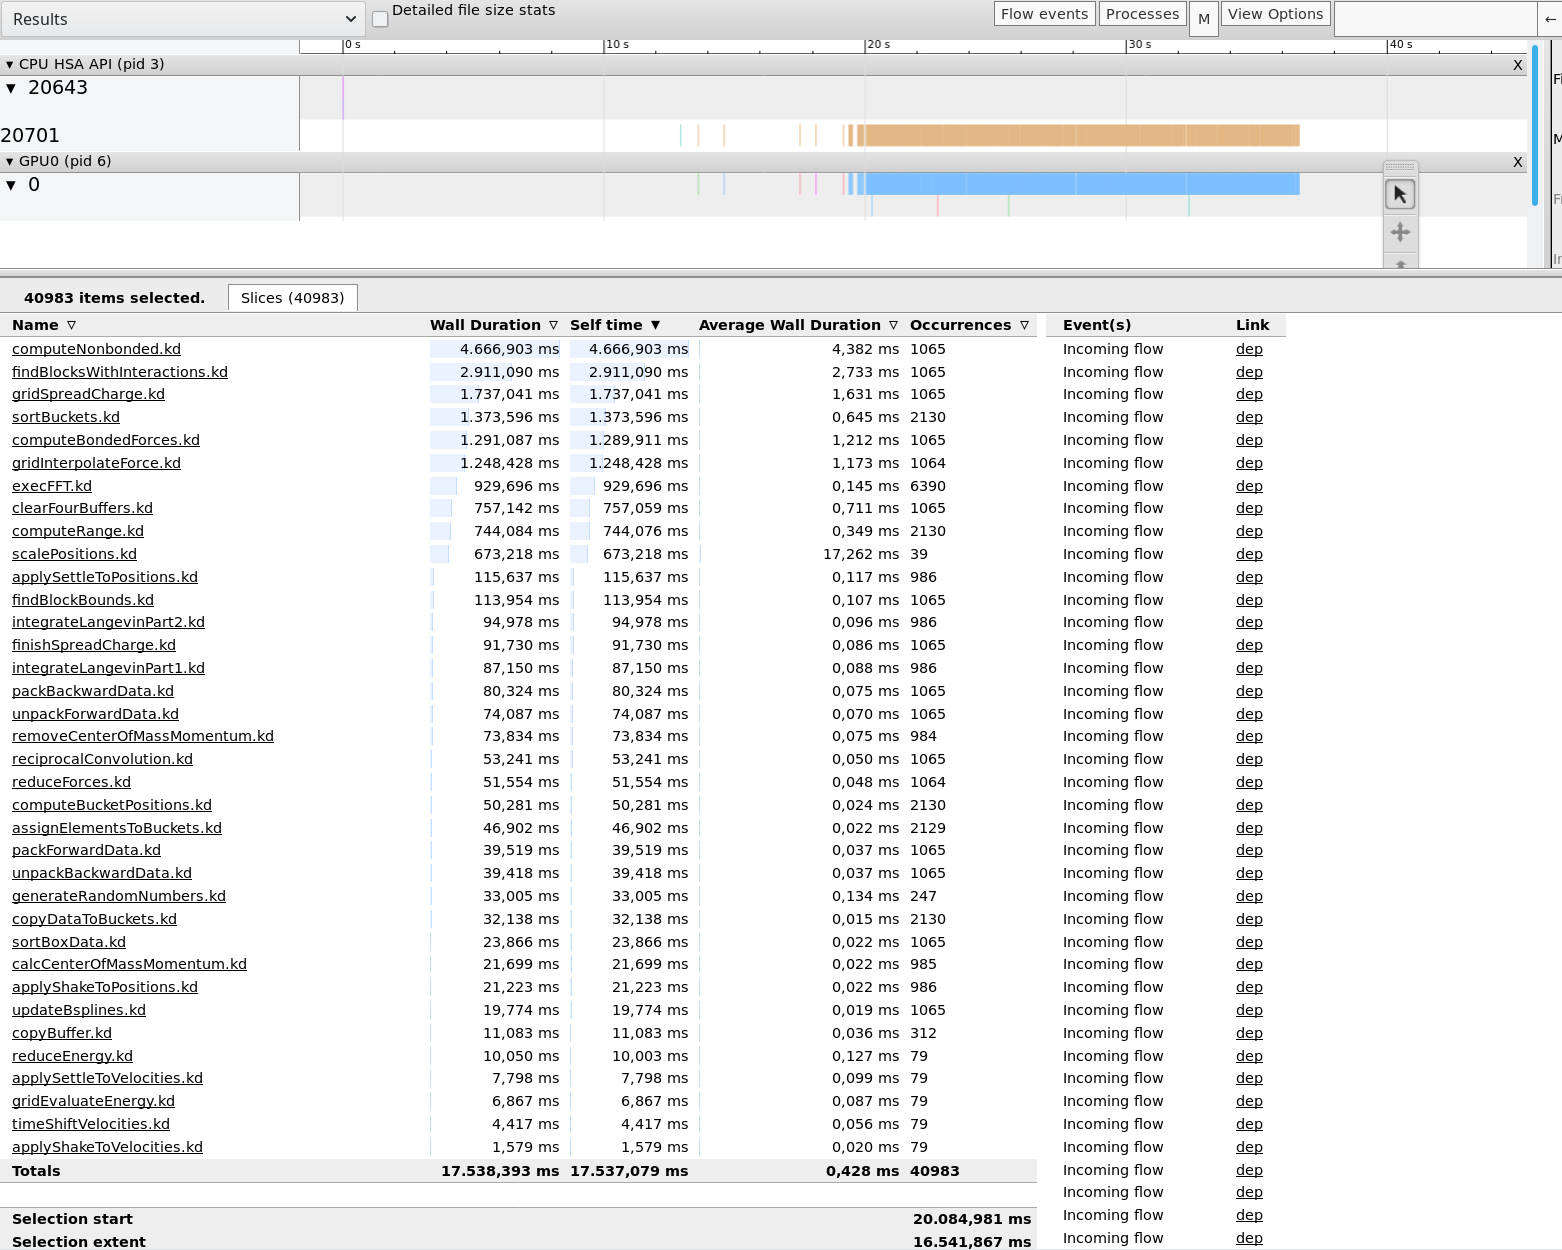Collapse thread 20643 in CPU HSA API
The image size is (1562, 1250).
(x=12, y=87)
